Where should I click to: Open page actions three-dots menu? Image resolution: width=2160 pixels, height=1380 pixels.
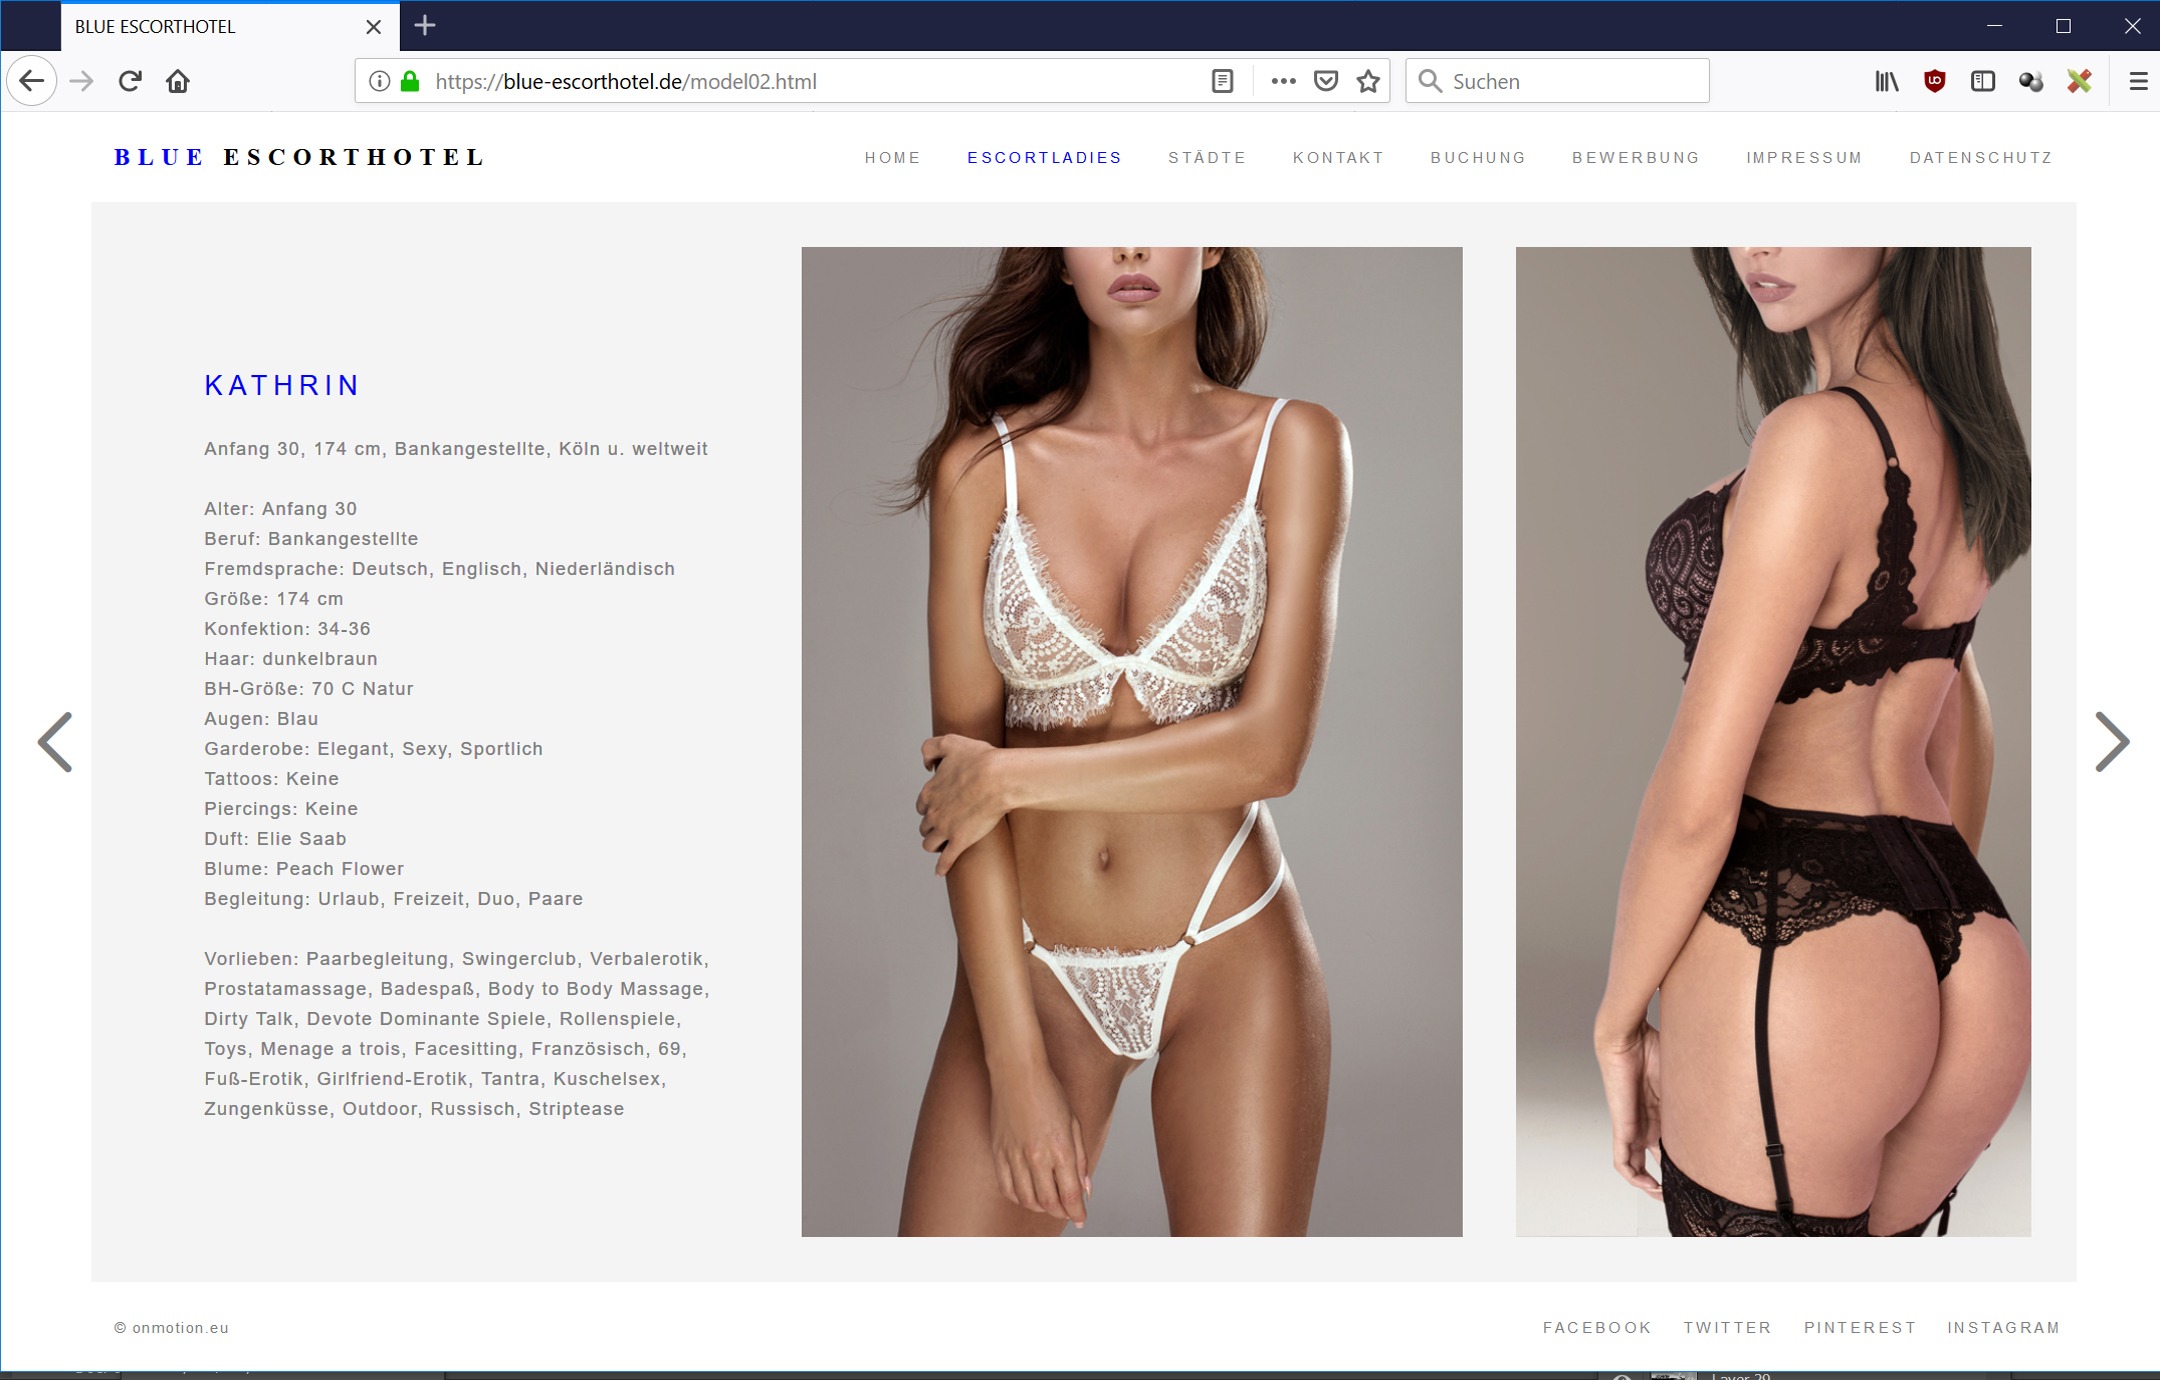tap(1283, 81)
